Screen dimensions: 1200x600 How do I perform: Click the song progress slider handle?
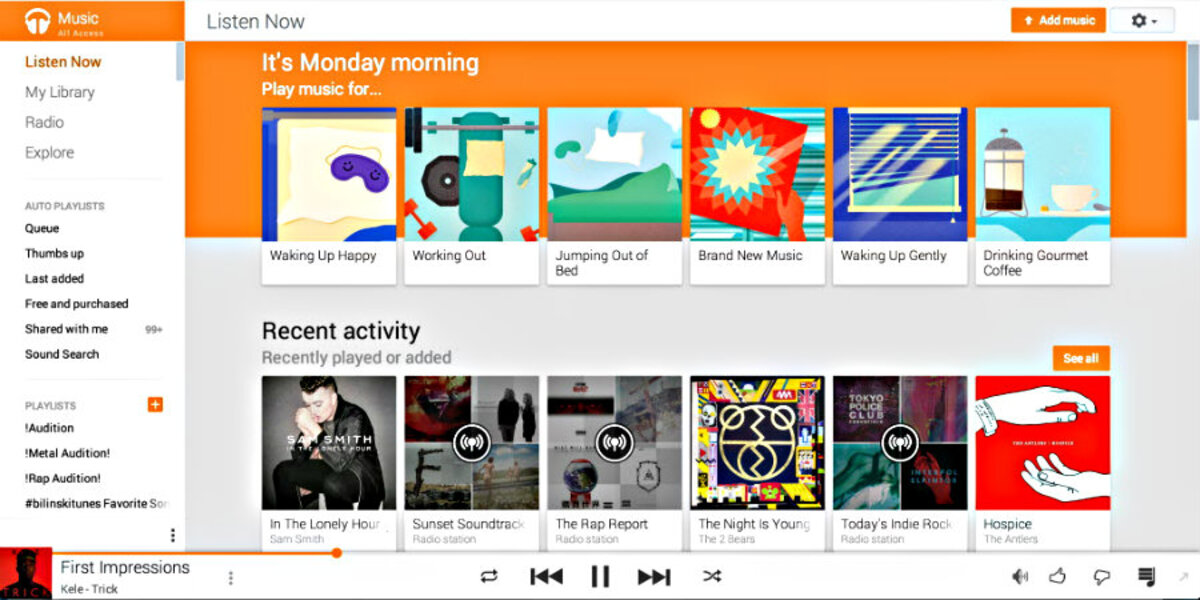337,552
